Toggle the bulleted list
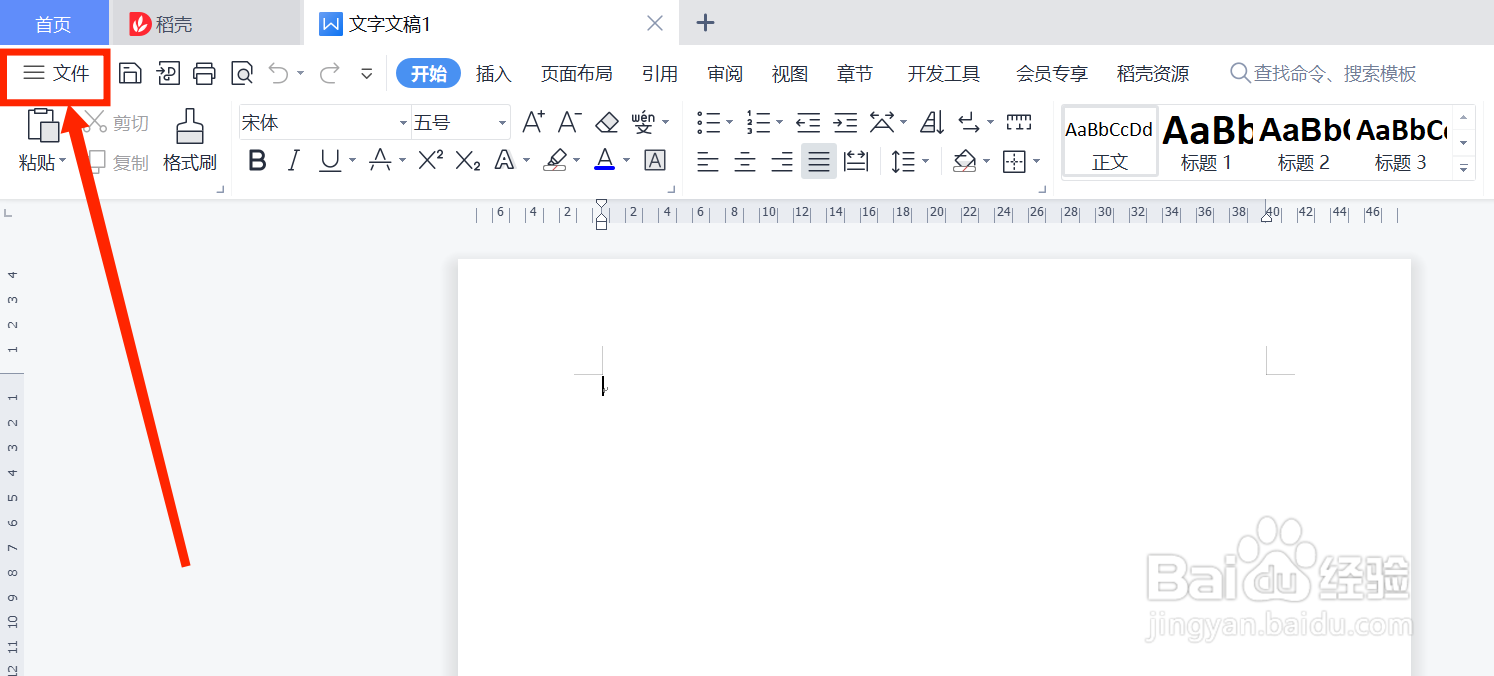The width and height of the screenshot is (1494, 676). (x=709, y=120)
